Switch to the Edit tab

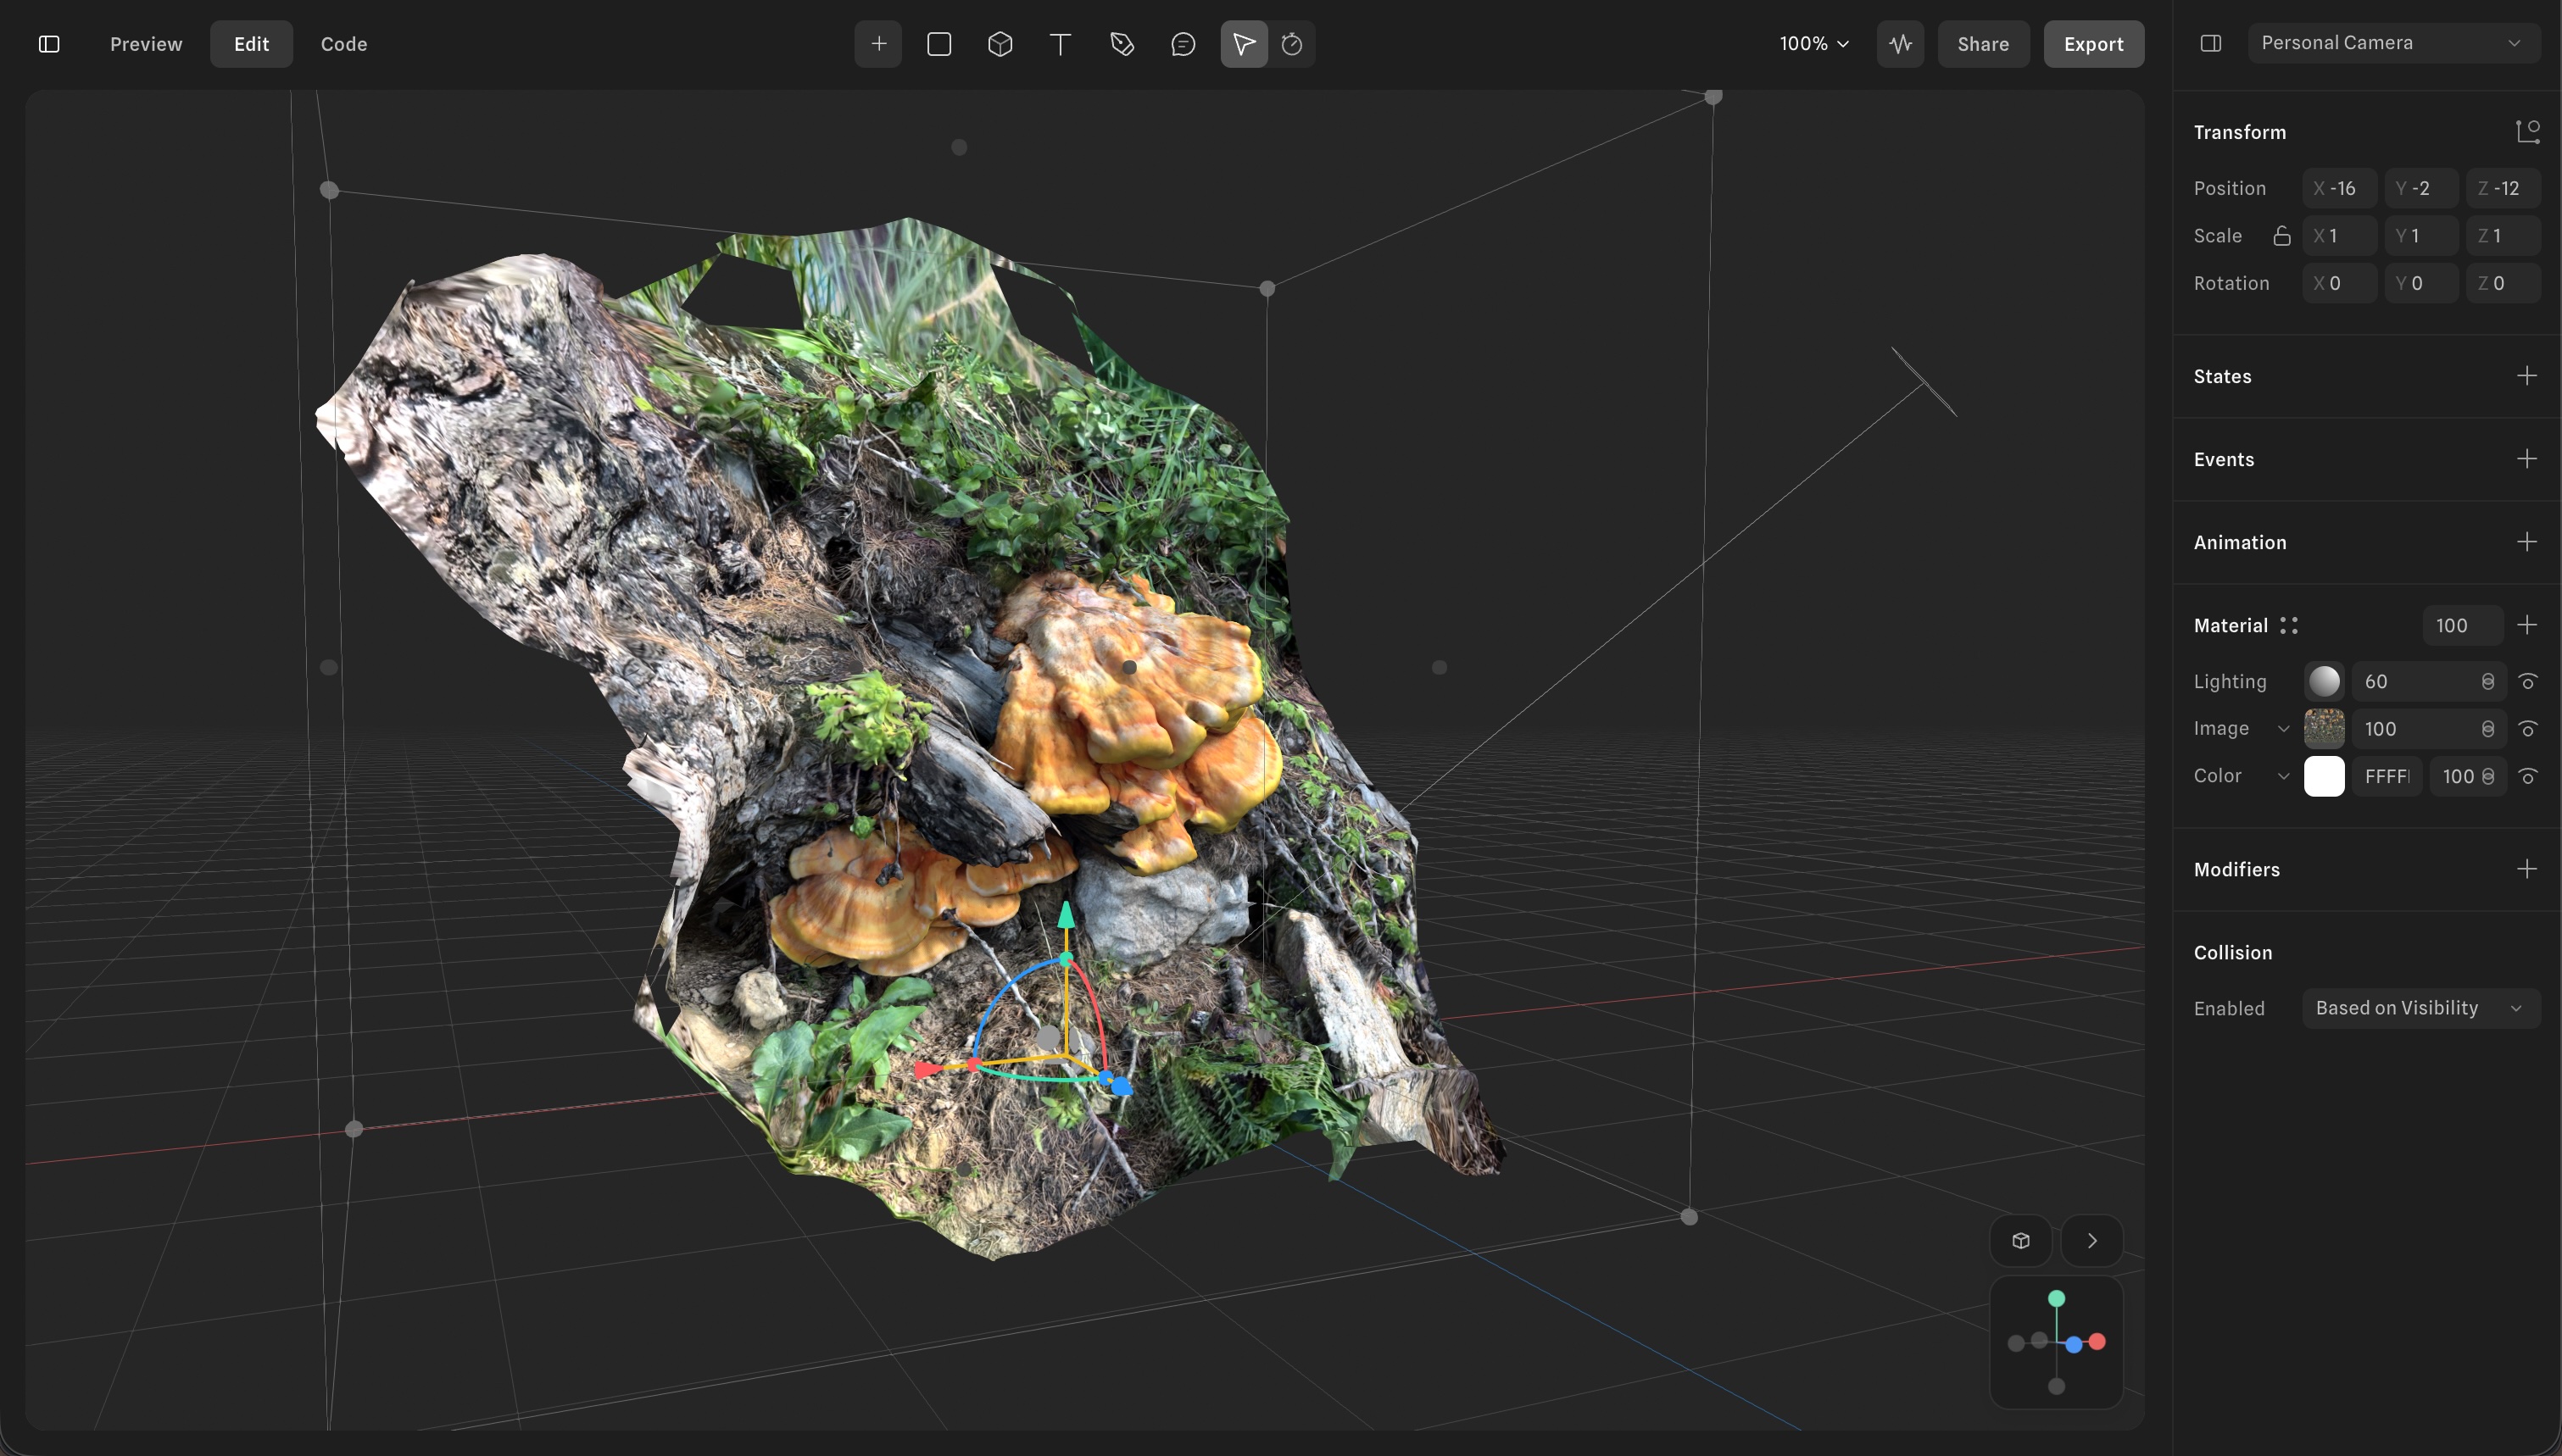[x=251, y=44]
